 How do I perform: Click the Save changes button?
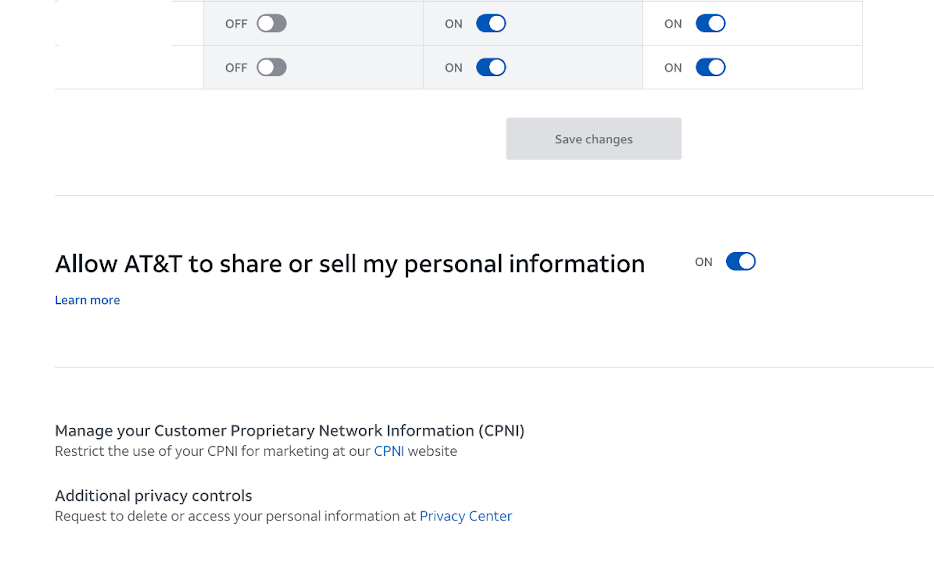[593, 138]
